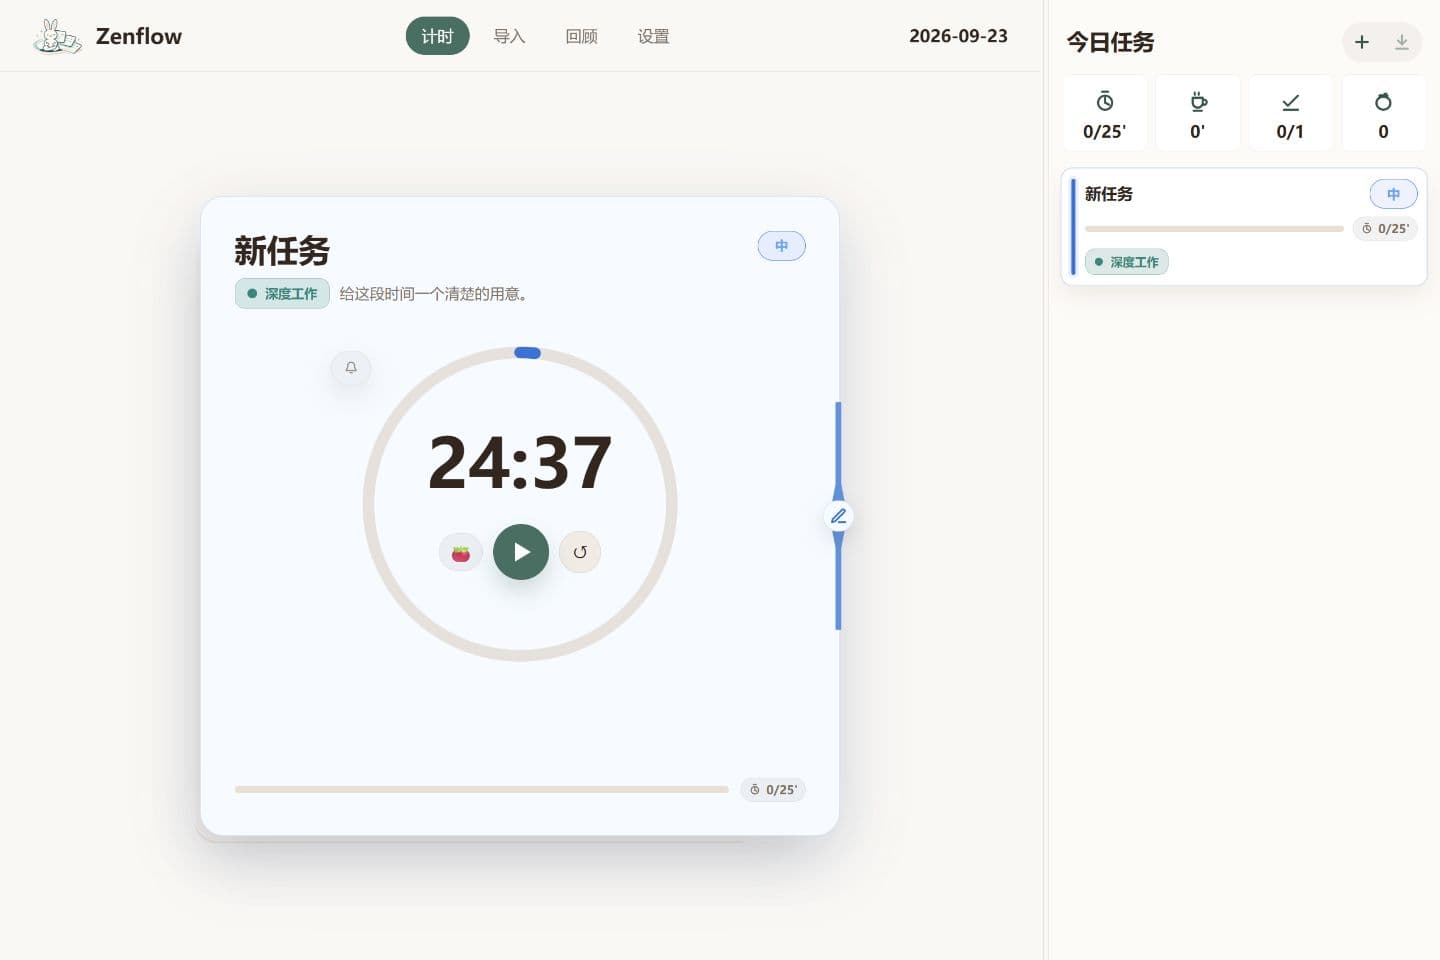Click the 新任务 title on timer card
Image resolution: width=1440 pixels, height=960 pixels.
[x=282, y=250]
